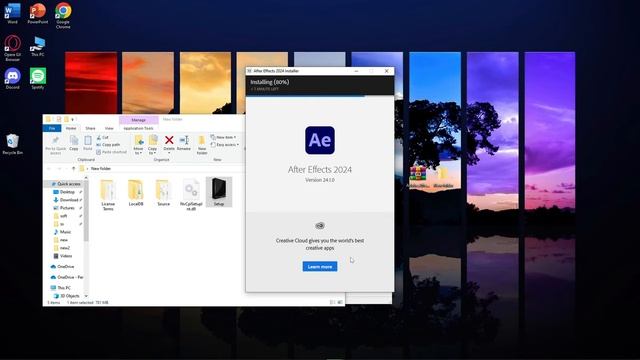This screenshot has width=640, height=360.
Task: Click the New folder ribbon button
Action: coord(202,145)
